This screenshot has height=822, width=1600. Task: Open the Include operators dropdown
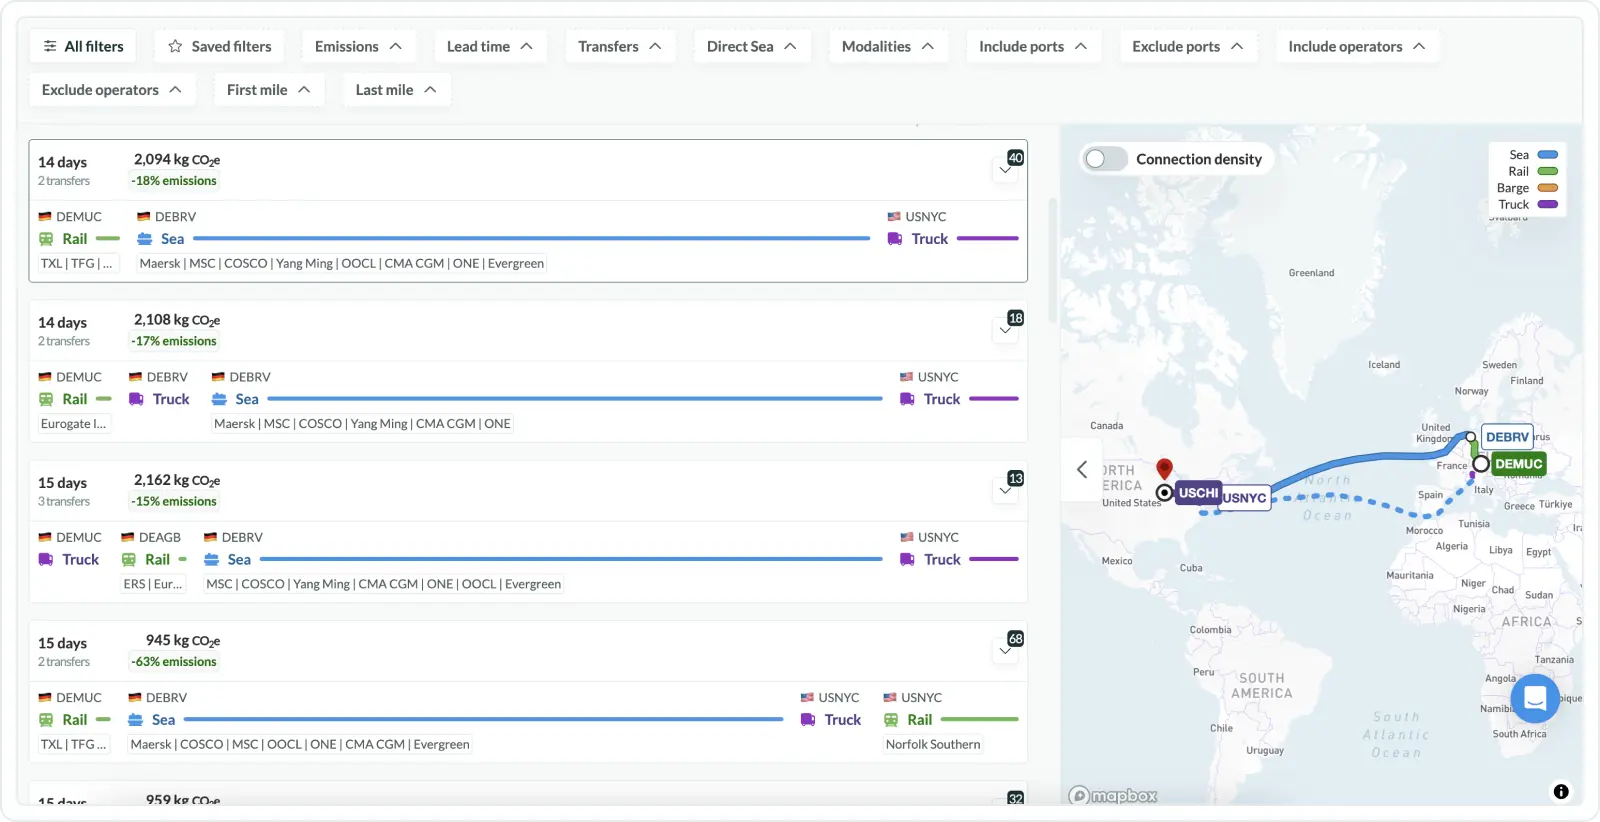(x=1356, y=47)
